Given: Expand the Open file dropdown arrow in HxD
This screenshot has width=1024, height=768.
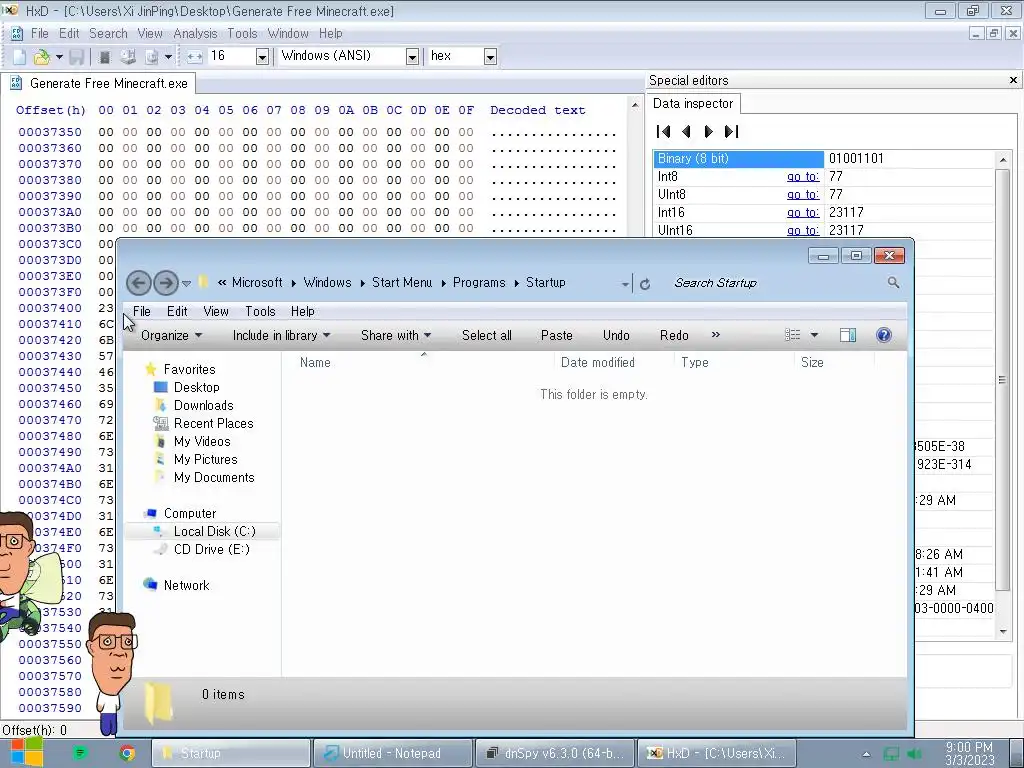Looking at the screenshot, I should [59, 57].
